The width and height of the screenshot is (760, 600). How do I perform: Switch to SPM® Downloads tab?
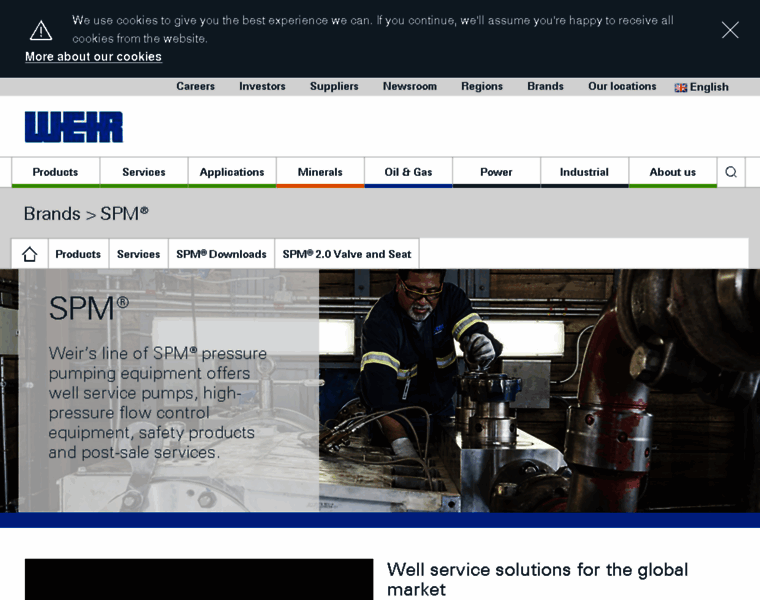[222, 254]
